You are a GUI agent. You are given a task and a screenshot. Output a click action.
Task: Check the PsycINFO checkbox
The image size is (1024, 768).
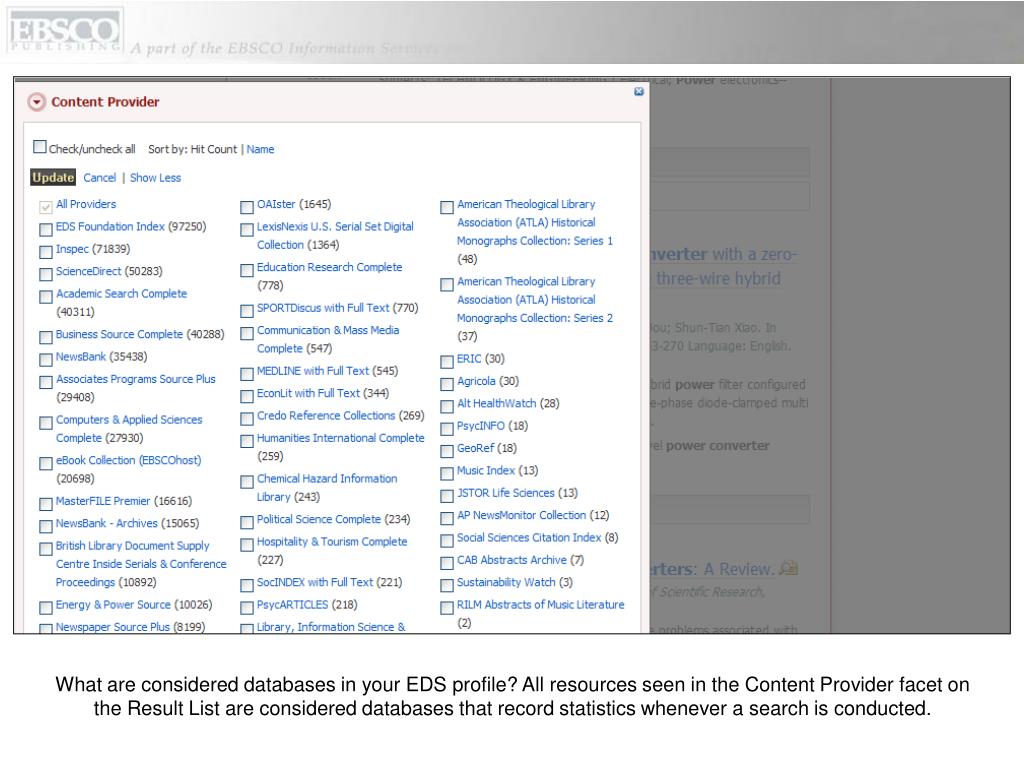(x=447, y=428)
